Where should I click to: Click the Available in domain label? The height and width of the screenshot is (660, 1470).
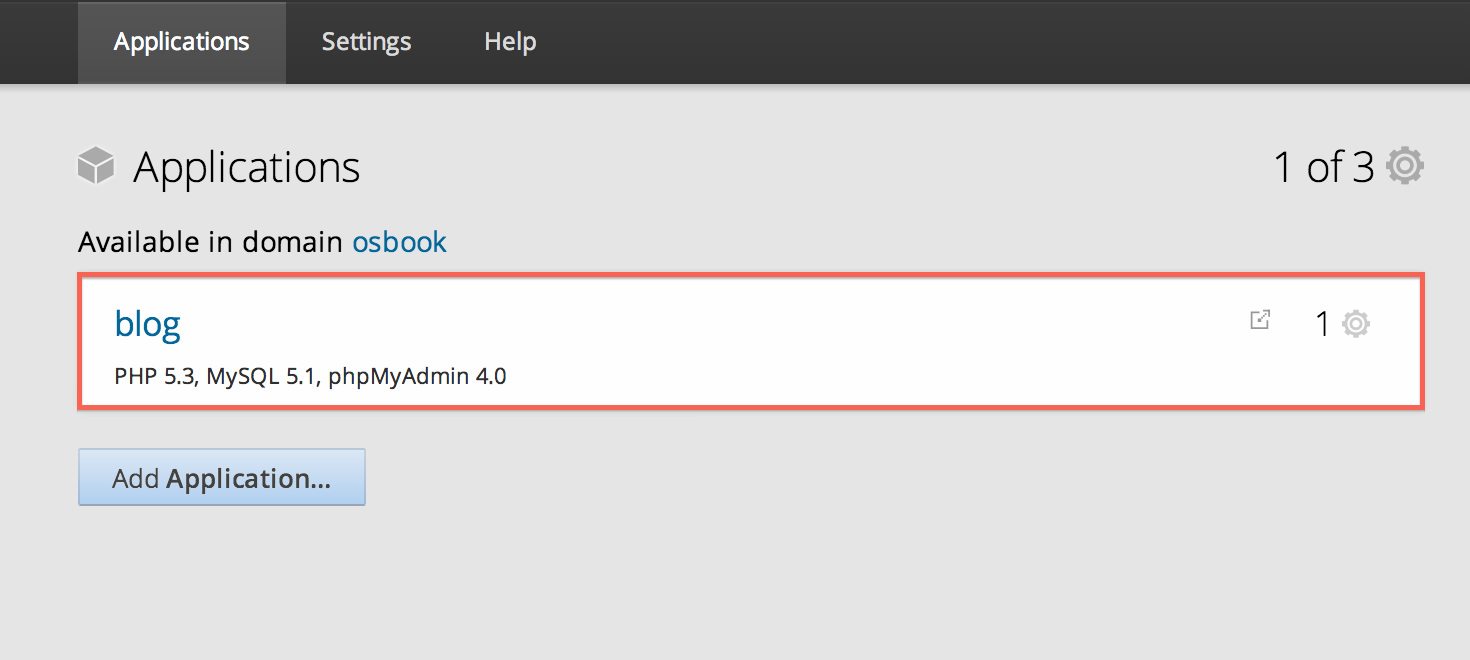pyautogui.click(x=210, y=242)
